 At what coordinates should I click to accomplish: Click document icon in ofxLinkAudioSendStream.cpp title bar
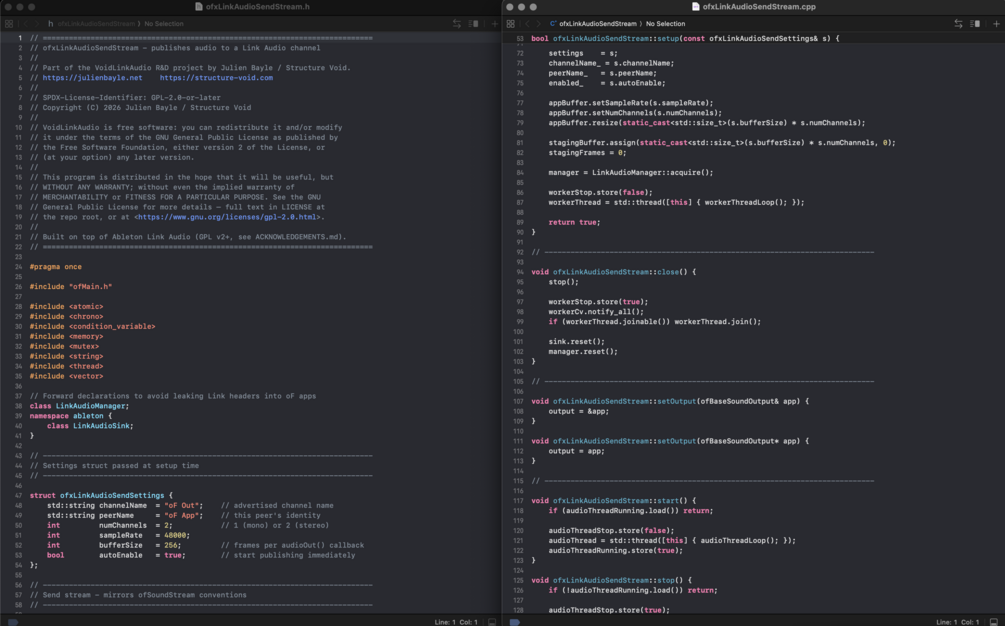click(695, 6)
